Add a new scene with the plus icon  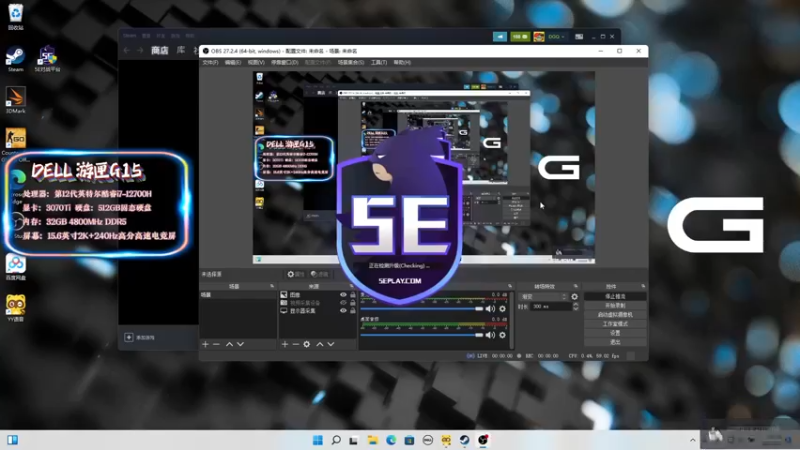point(205,344)
